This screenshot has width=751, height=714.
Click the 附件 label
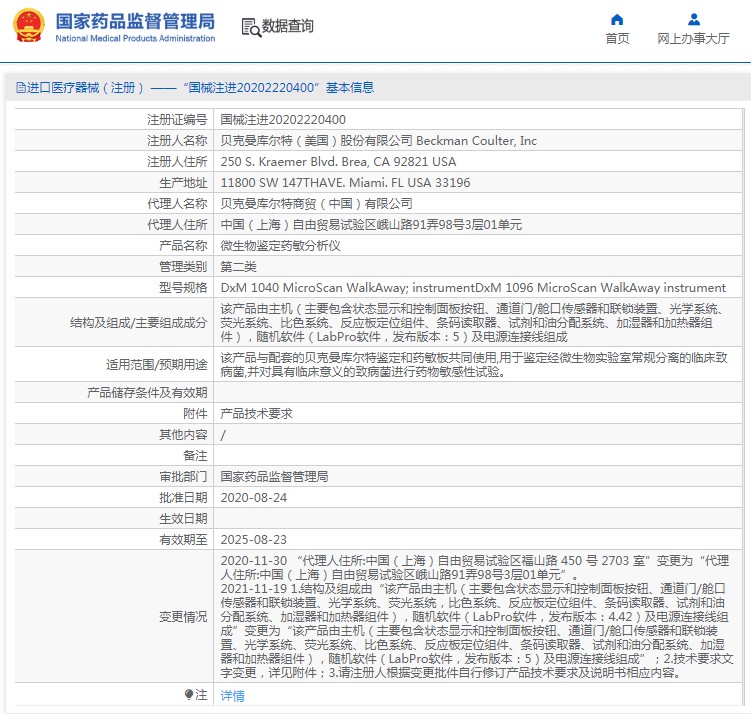click(x=195, y=414)
